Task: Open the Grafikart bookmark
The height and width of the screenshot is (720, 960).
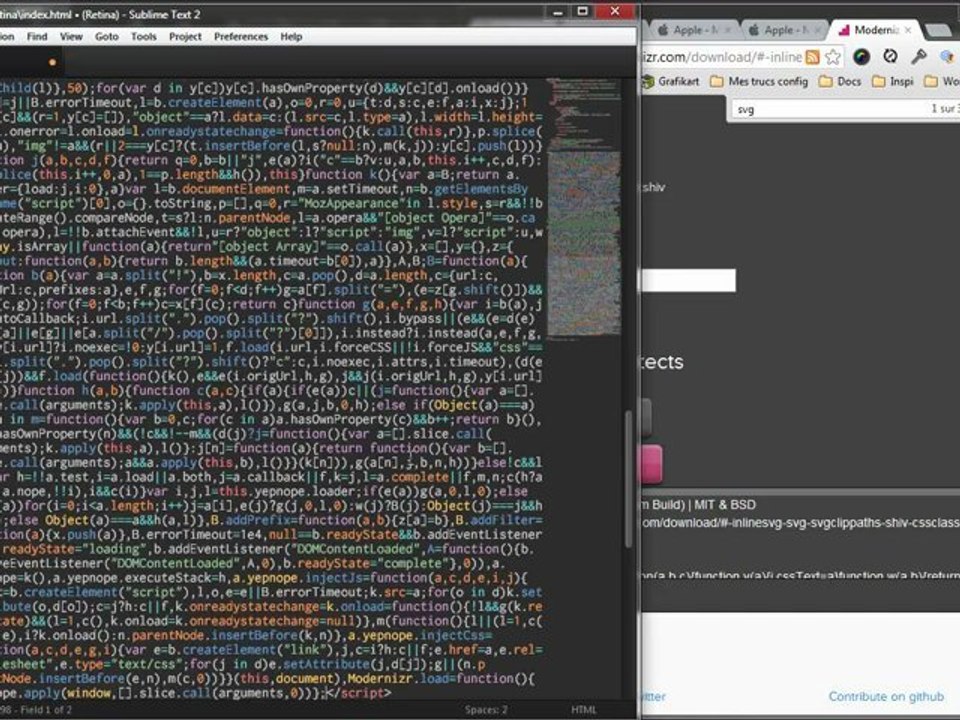Action: 671,81
